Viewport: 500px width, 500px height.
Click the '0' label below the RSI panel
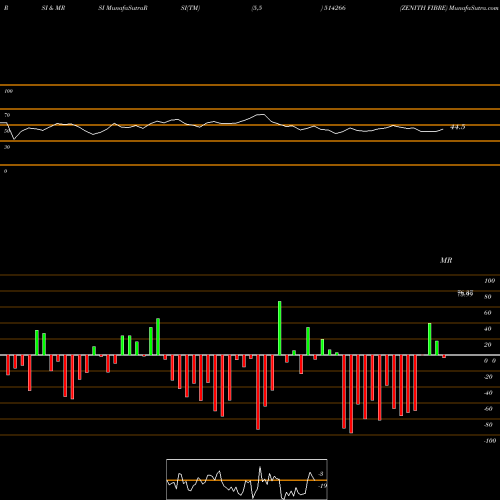[5, 171]
